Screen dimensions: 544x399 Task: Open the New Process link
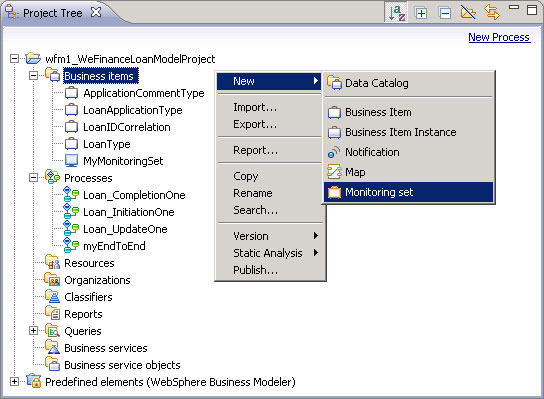(499, 37)
